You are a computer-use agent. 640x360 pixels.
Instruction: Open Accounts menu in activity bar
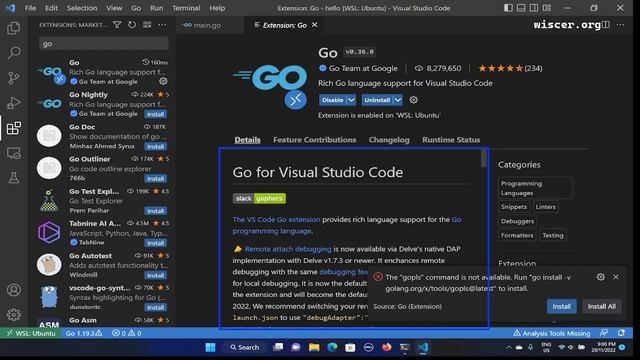point(13,290)
